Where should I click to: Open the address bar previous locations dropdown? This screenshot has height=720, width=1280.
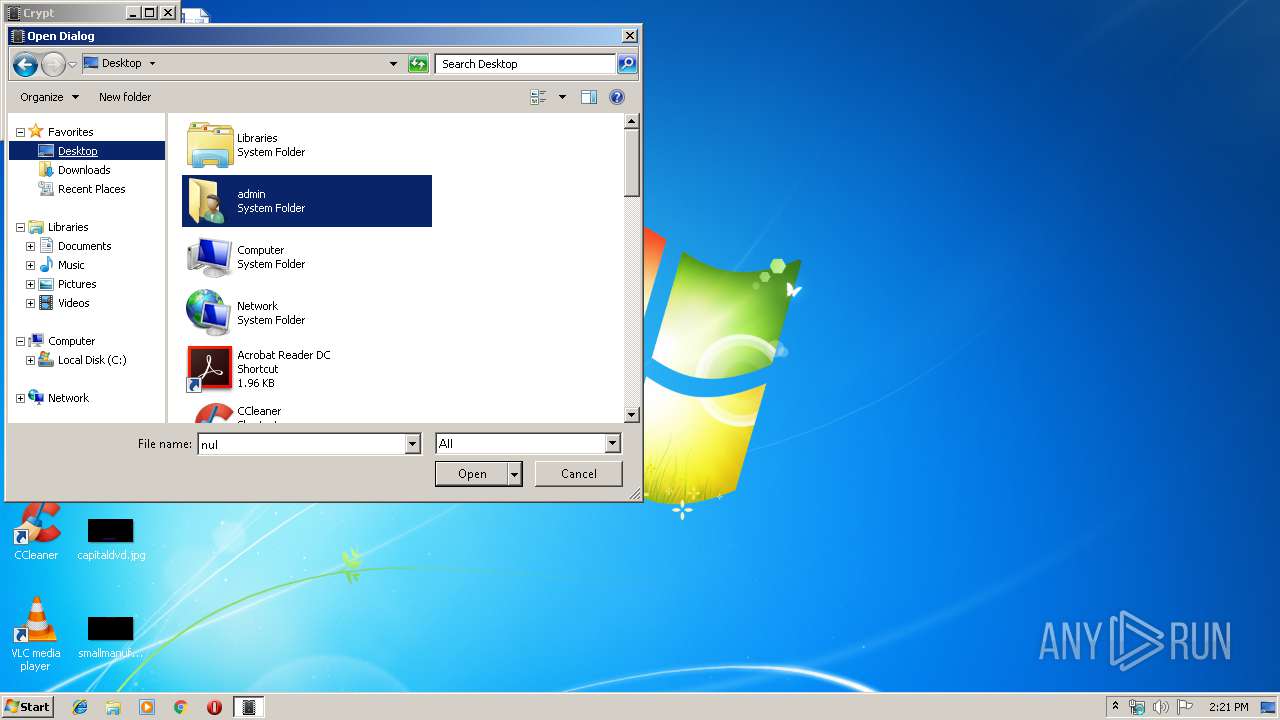[393, 64]
